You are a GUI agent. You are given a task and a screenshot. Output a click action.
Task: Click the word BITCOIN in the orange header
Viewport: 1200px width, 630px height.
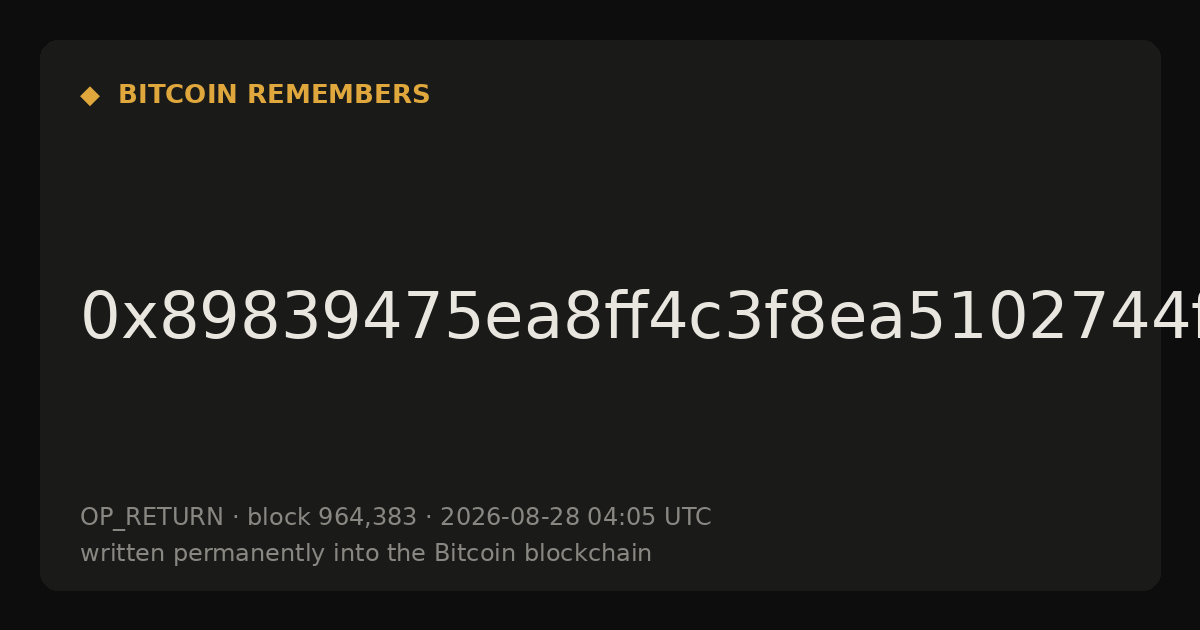tap(179, 95)
